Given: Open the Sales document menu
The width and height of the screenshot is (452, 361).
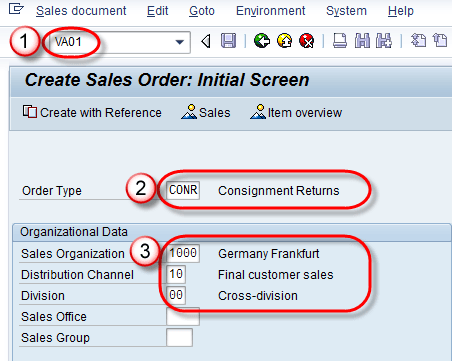Looking at the screenshot, I should click(81, 11).
